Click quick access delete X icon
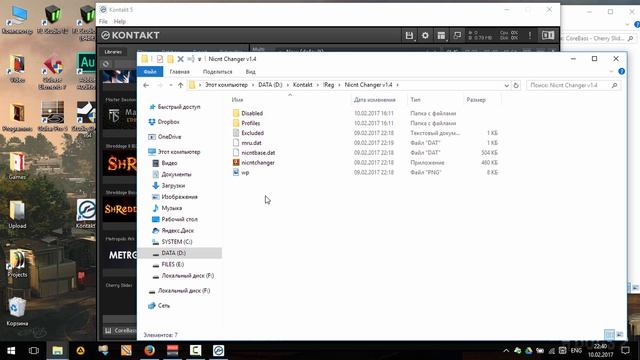Image resolution: width=640 pixels, height=360 pixels. [180, 59]
